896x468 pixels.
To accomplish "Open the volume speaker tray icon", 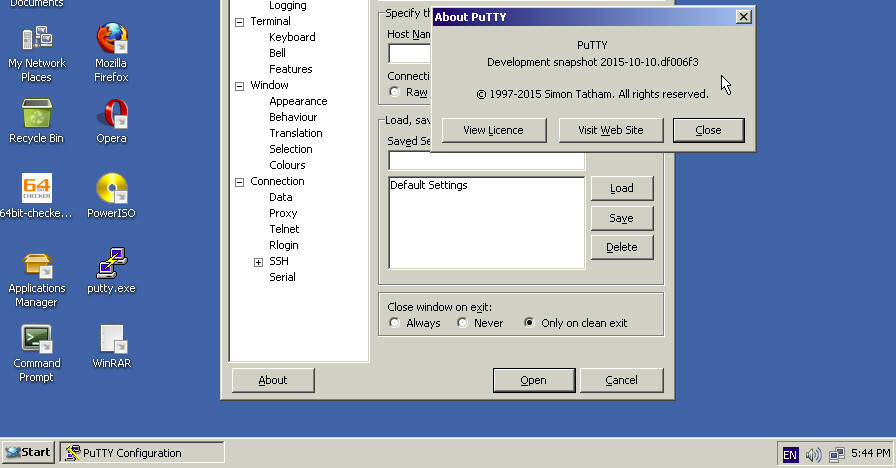I will click(813, 455).
